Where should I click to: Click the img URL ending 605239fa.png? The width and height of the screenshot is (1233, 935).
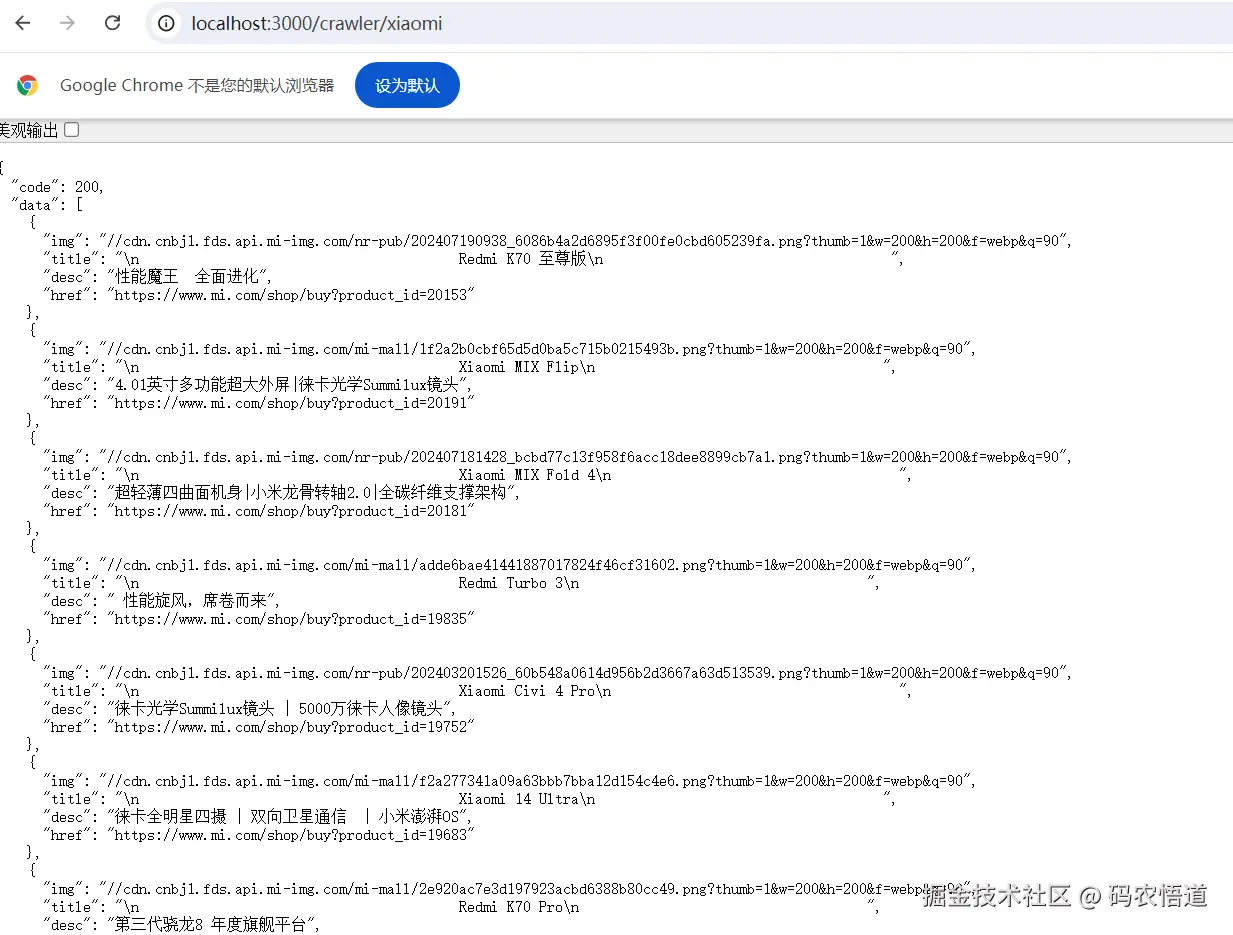pyautogui.click(x=584, y=241)
